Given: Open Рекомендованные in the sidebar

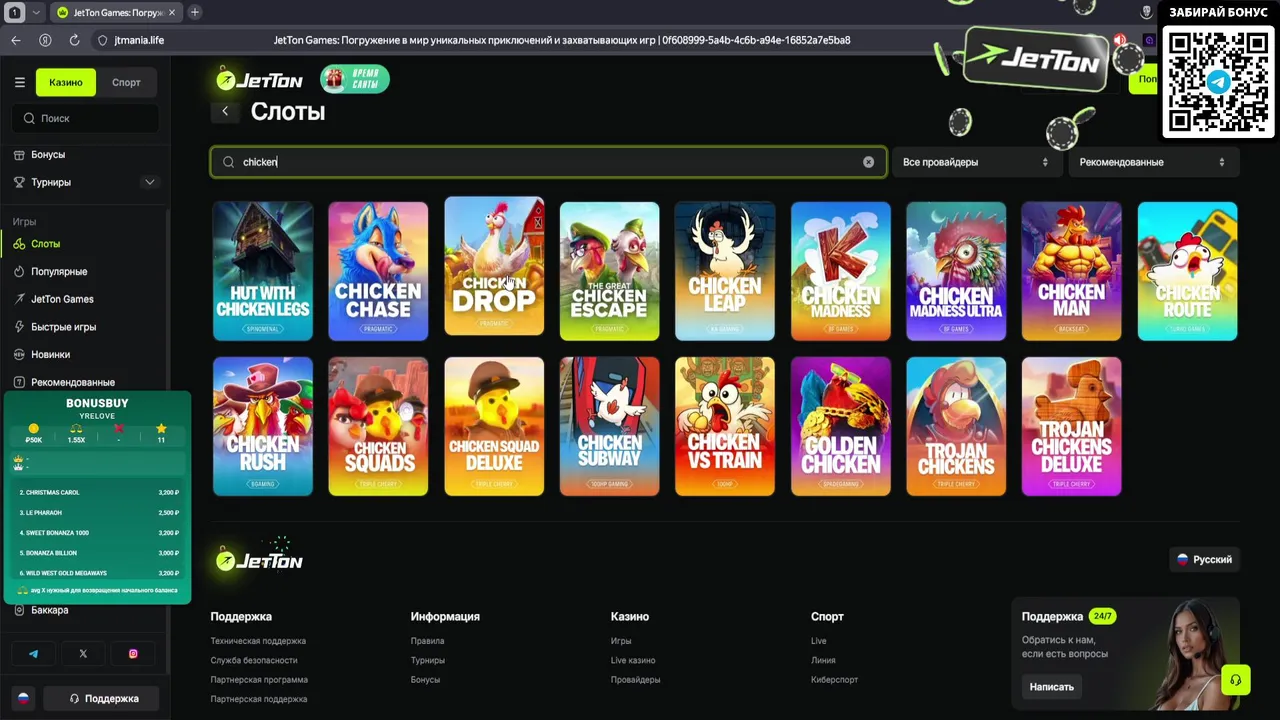Looking at the screenshot, I should click(72, 382).
